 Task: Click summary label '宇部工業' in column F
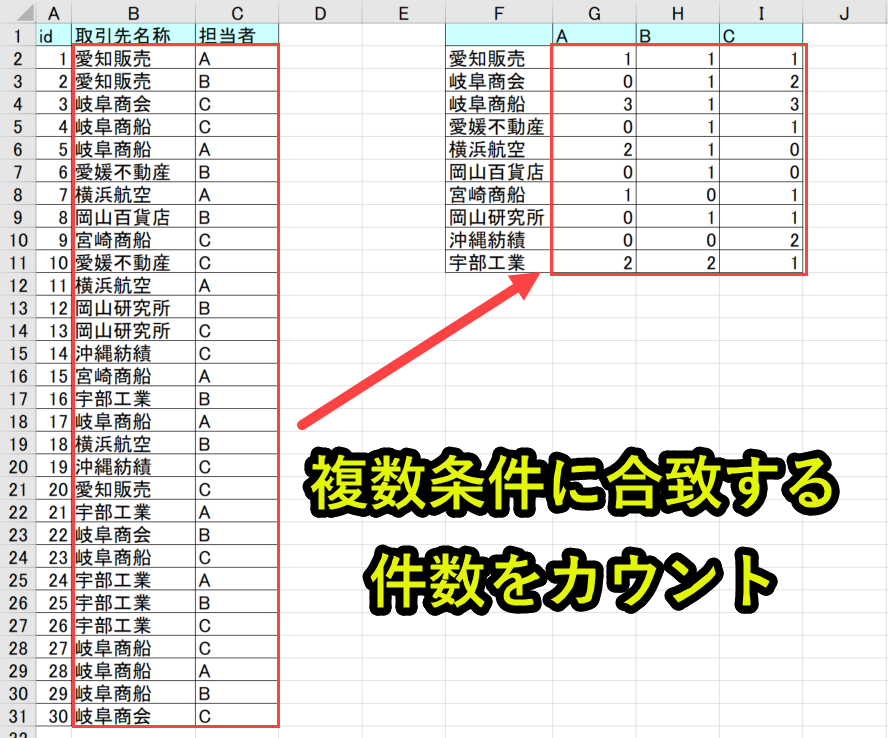coord(499,262)
